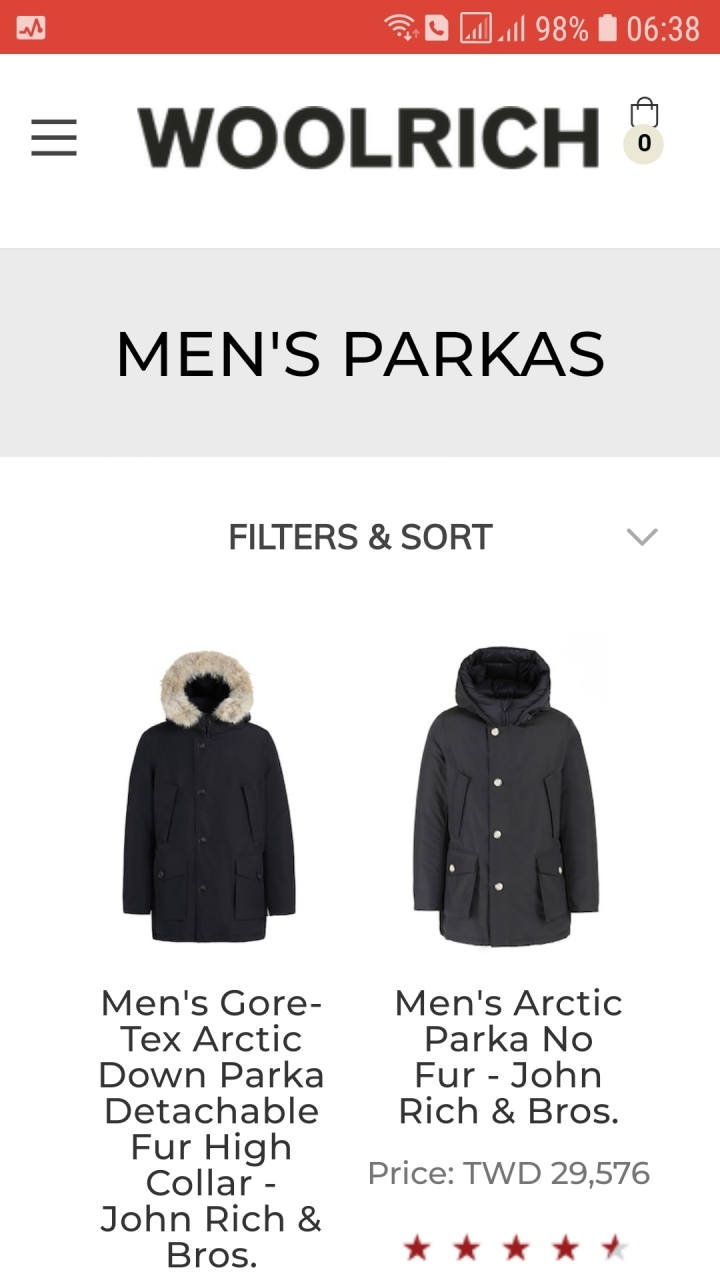The image size is (720, 1280).
Task: Open the Filters & Sort panel label
Action: (360, 537)
